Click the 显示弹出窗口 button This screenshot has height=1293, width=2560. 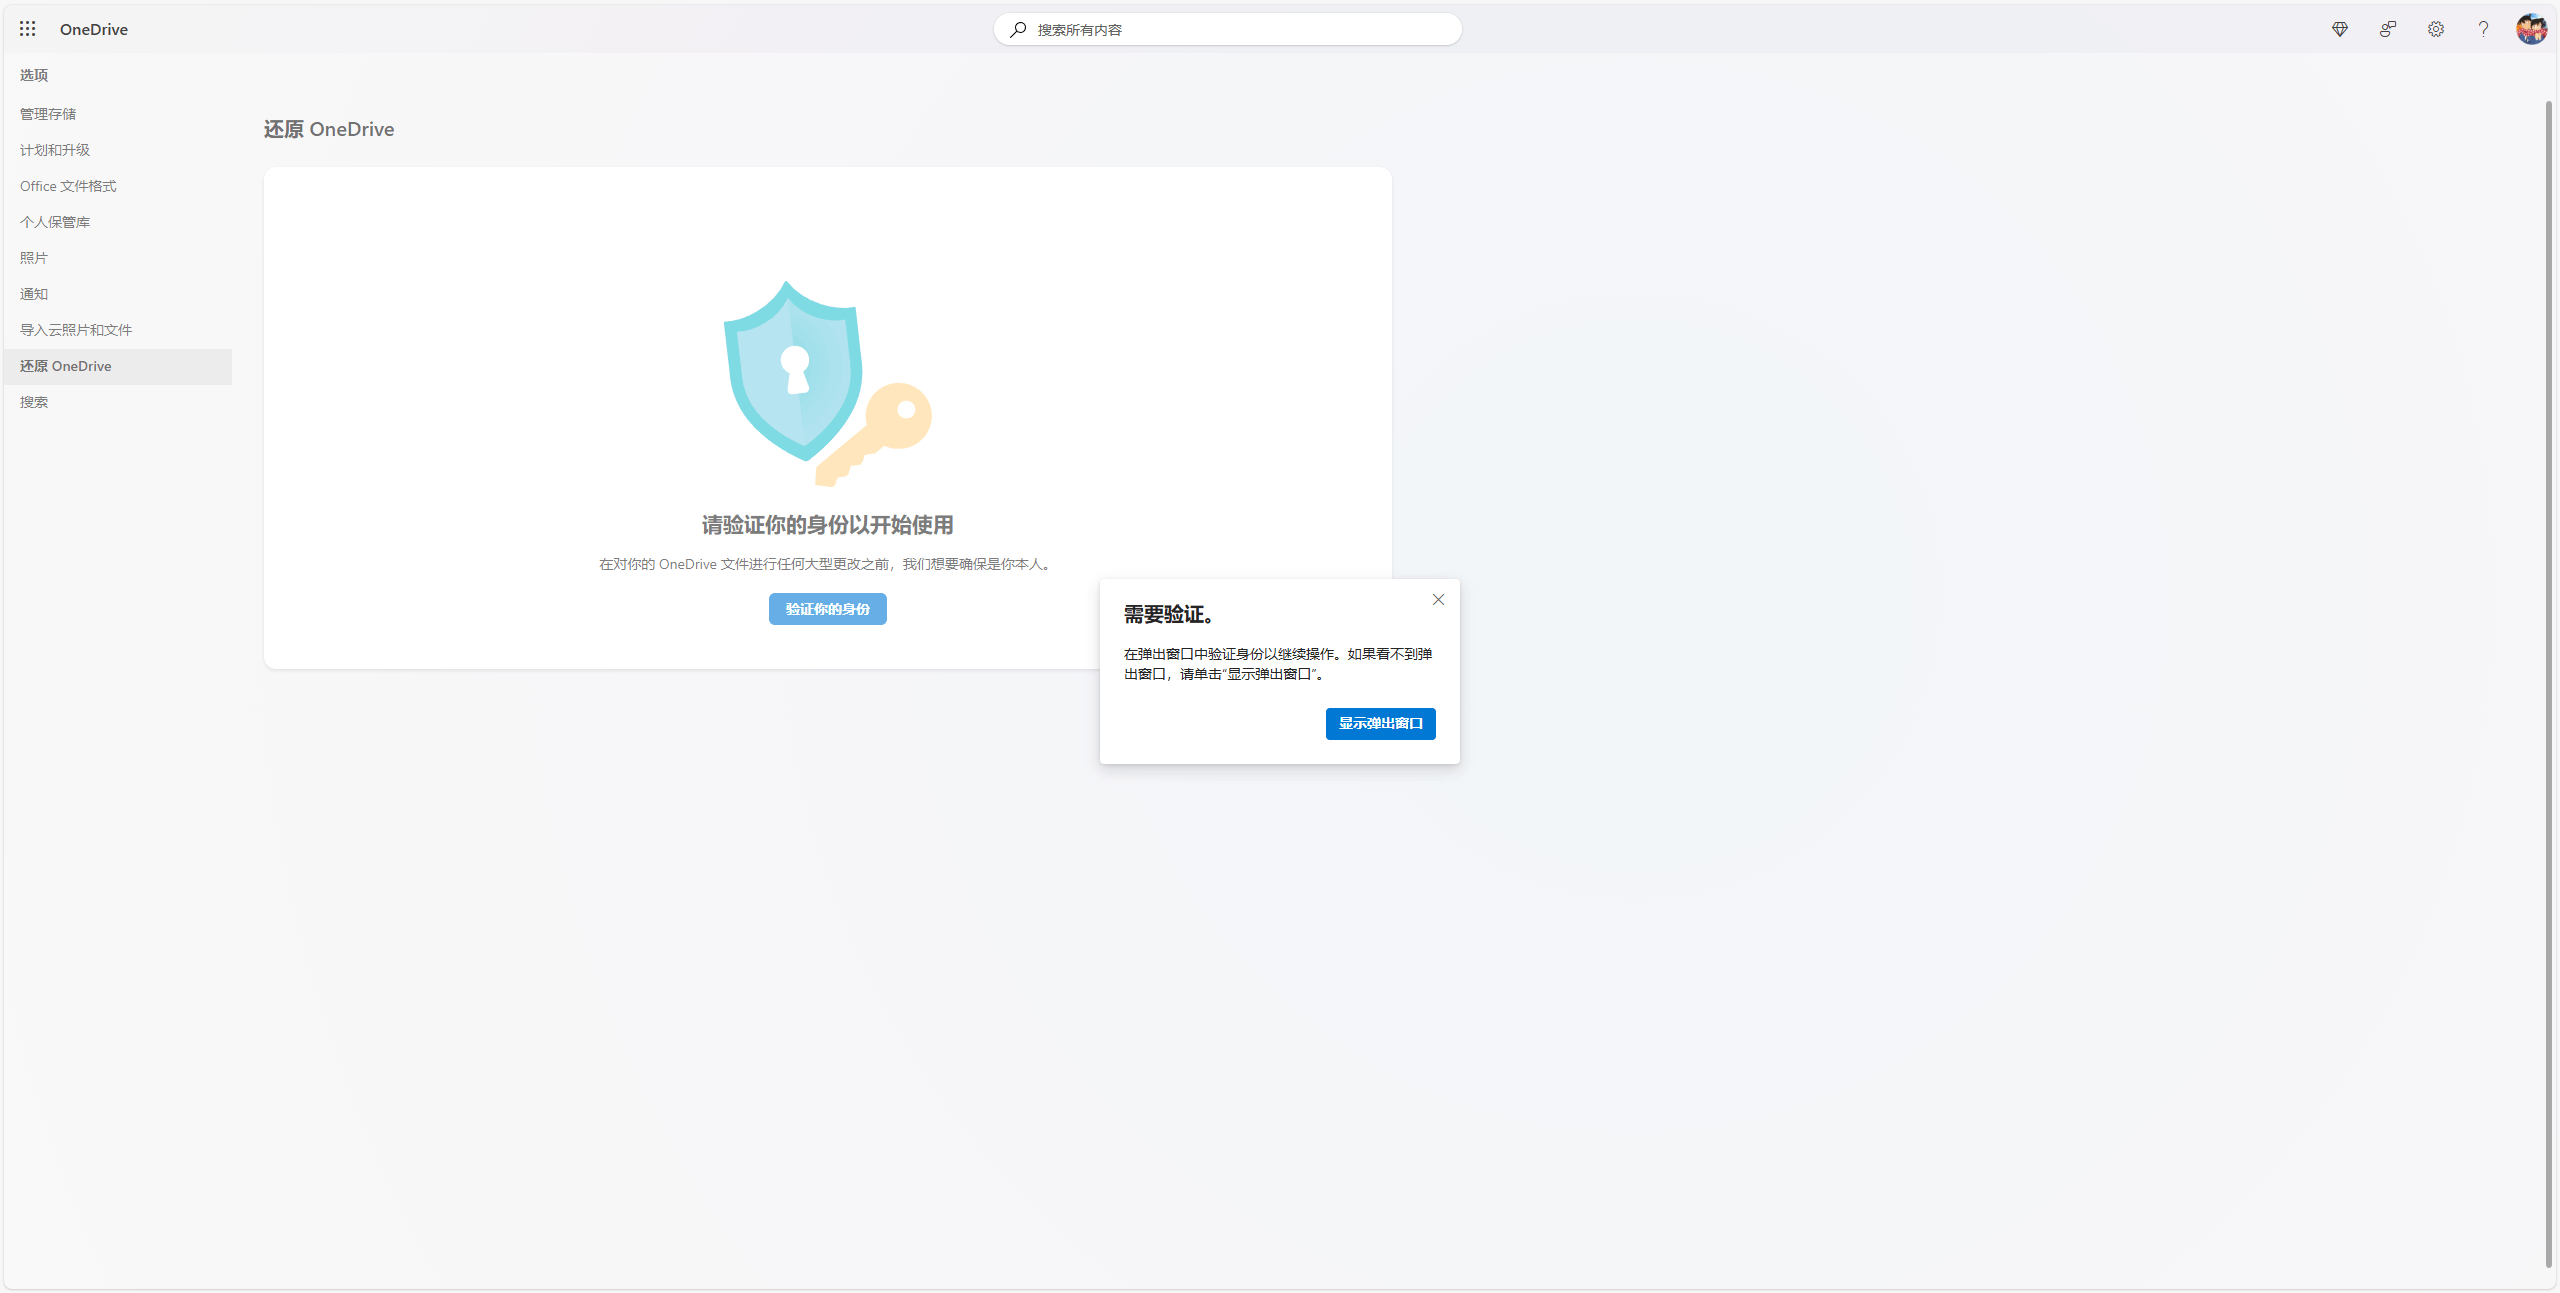point(1380,723)
